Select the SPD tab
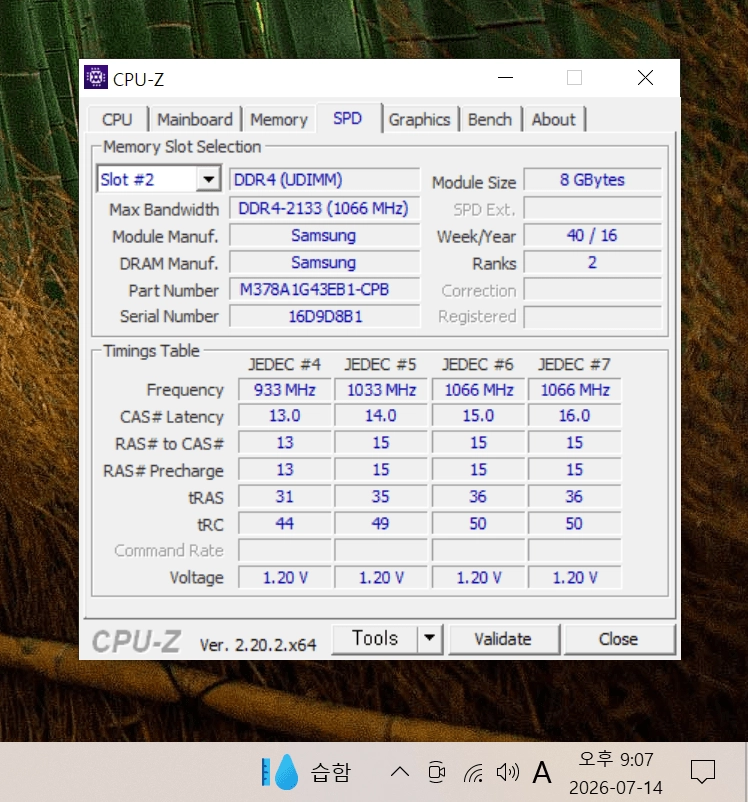 click(x=347, y=118)
